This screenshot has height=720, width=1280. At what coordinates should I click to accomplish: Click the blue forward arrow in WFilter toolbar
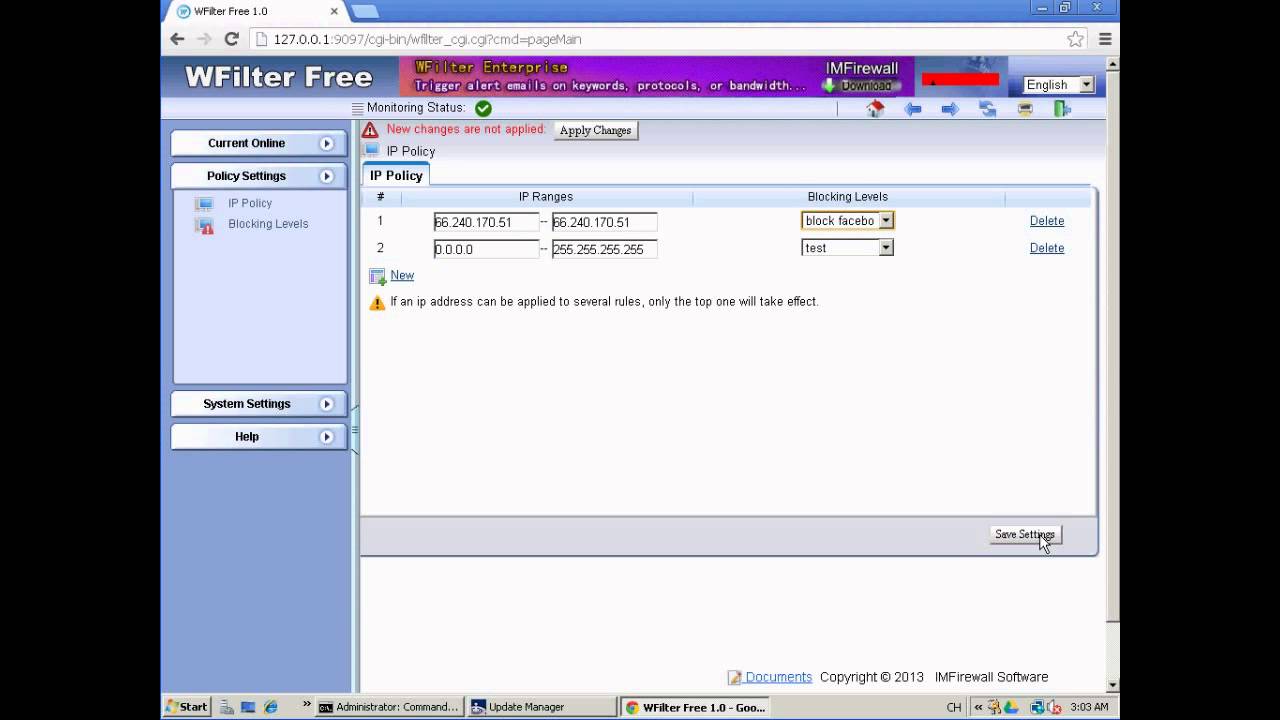tap(950, 109)
